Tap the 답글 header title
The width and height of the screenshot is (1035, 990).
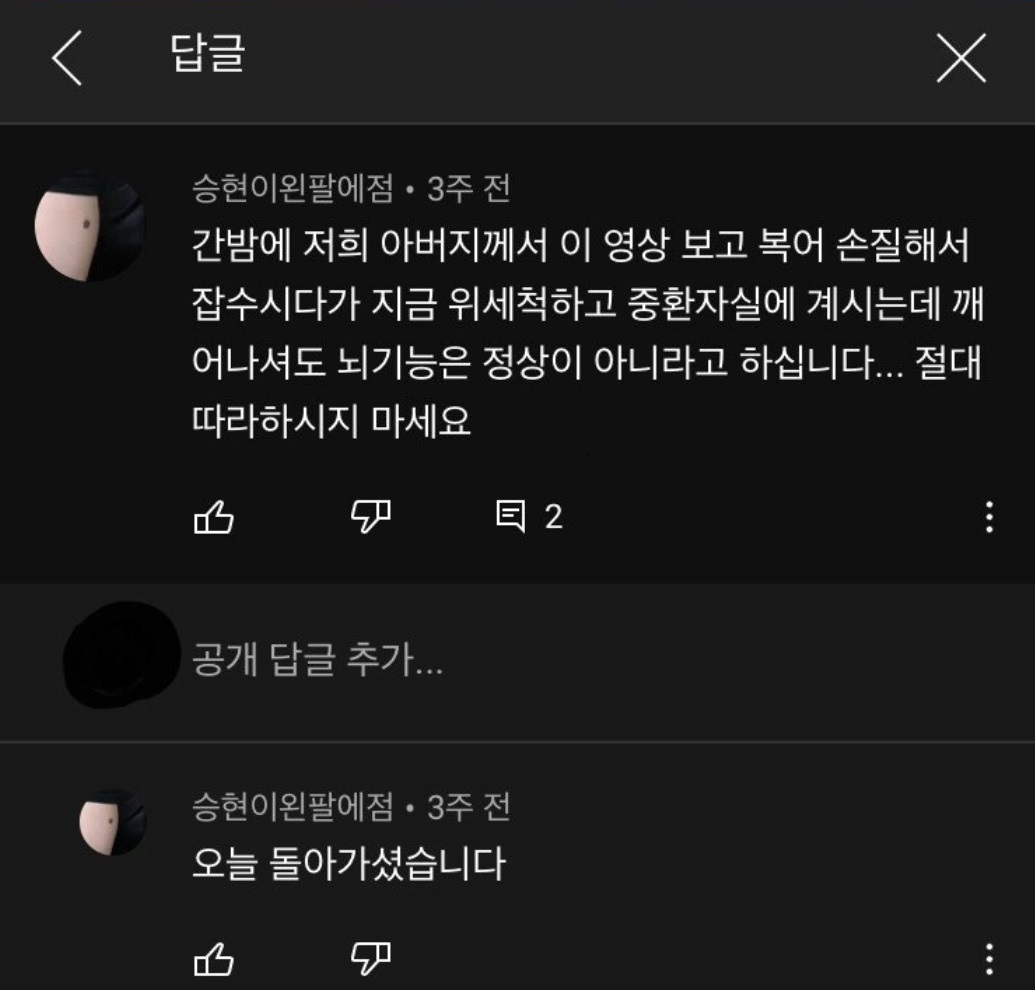(x=208, y=53)
